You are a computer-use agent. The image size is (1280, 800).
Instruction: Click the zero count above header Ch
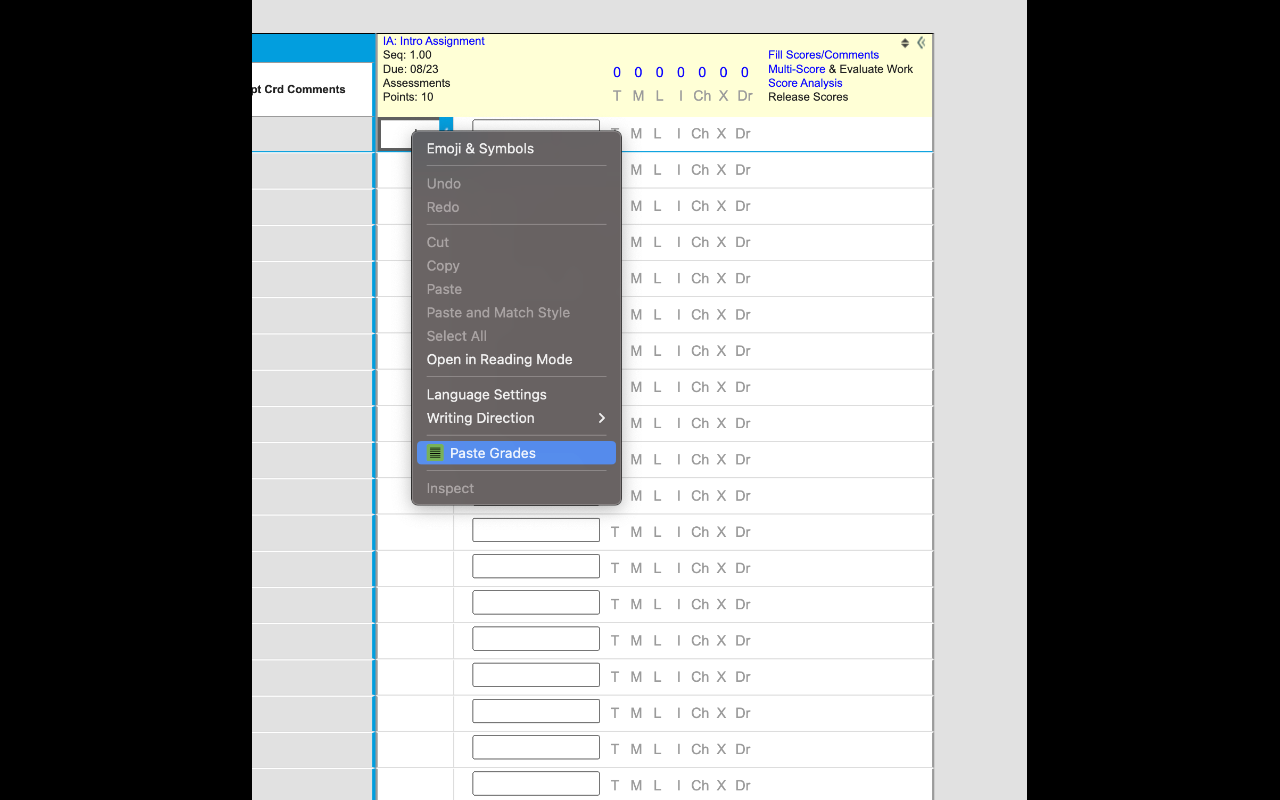pyautogui.click(x=702, y=72)
